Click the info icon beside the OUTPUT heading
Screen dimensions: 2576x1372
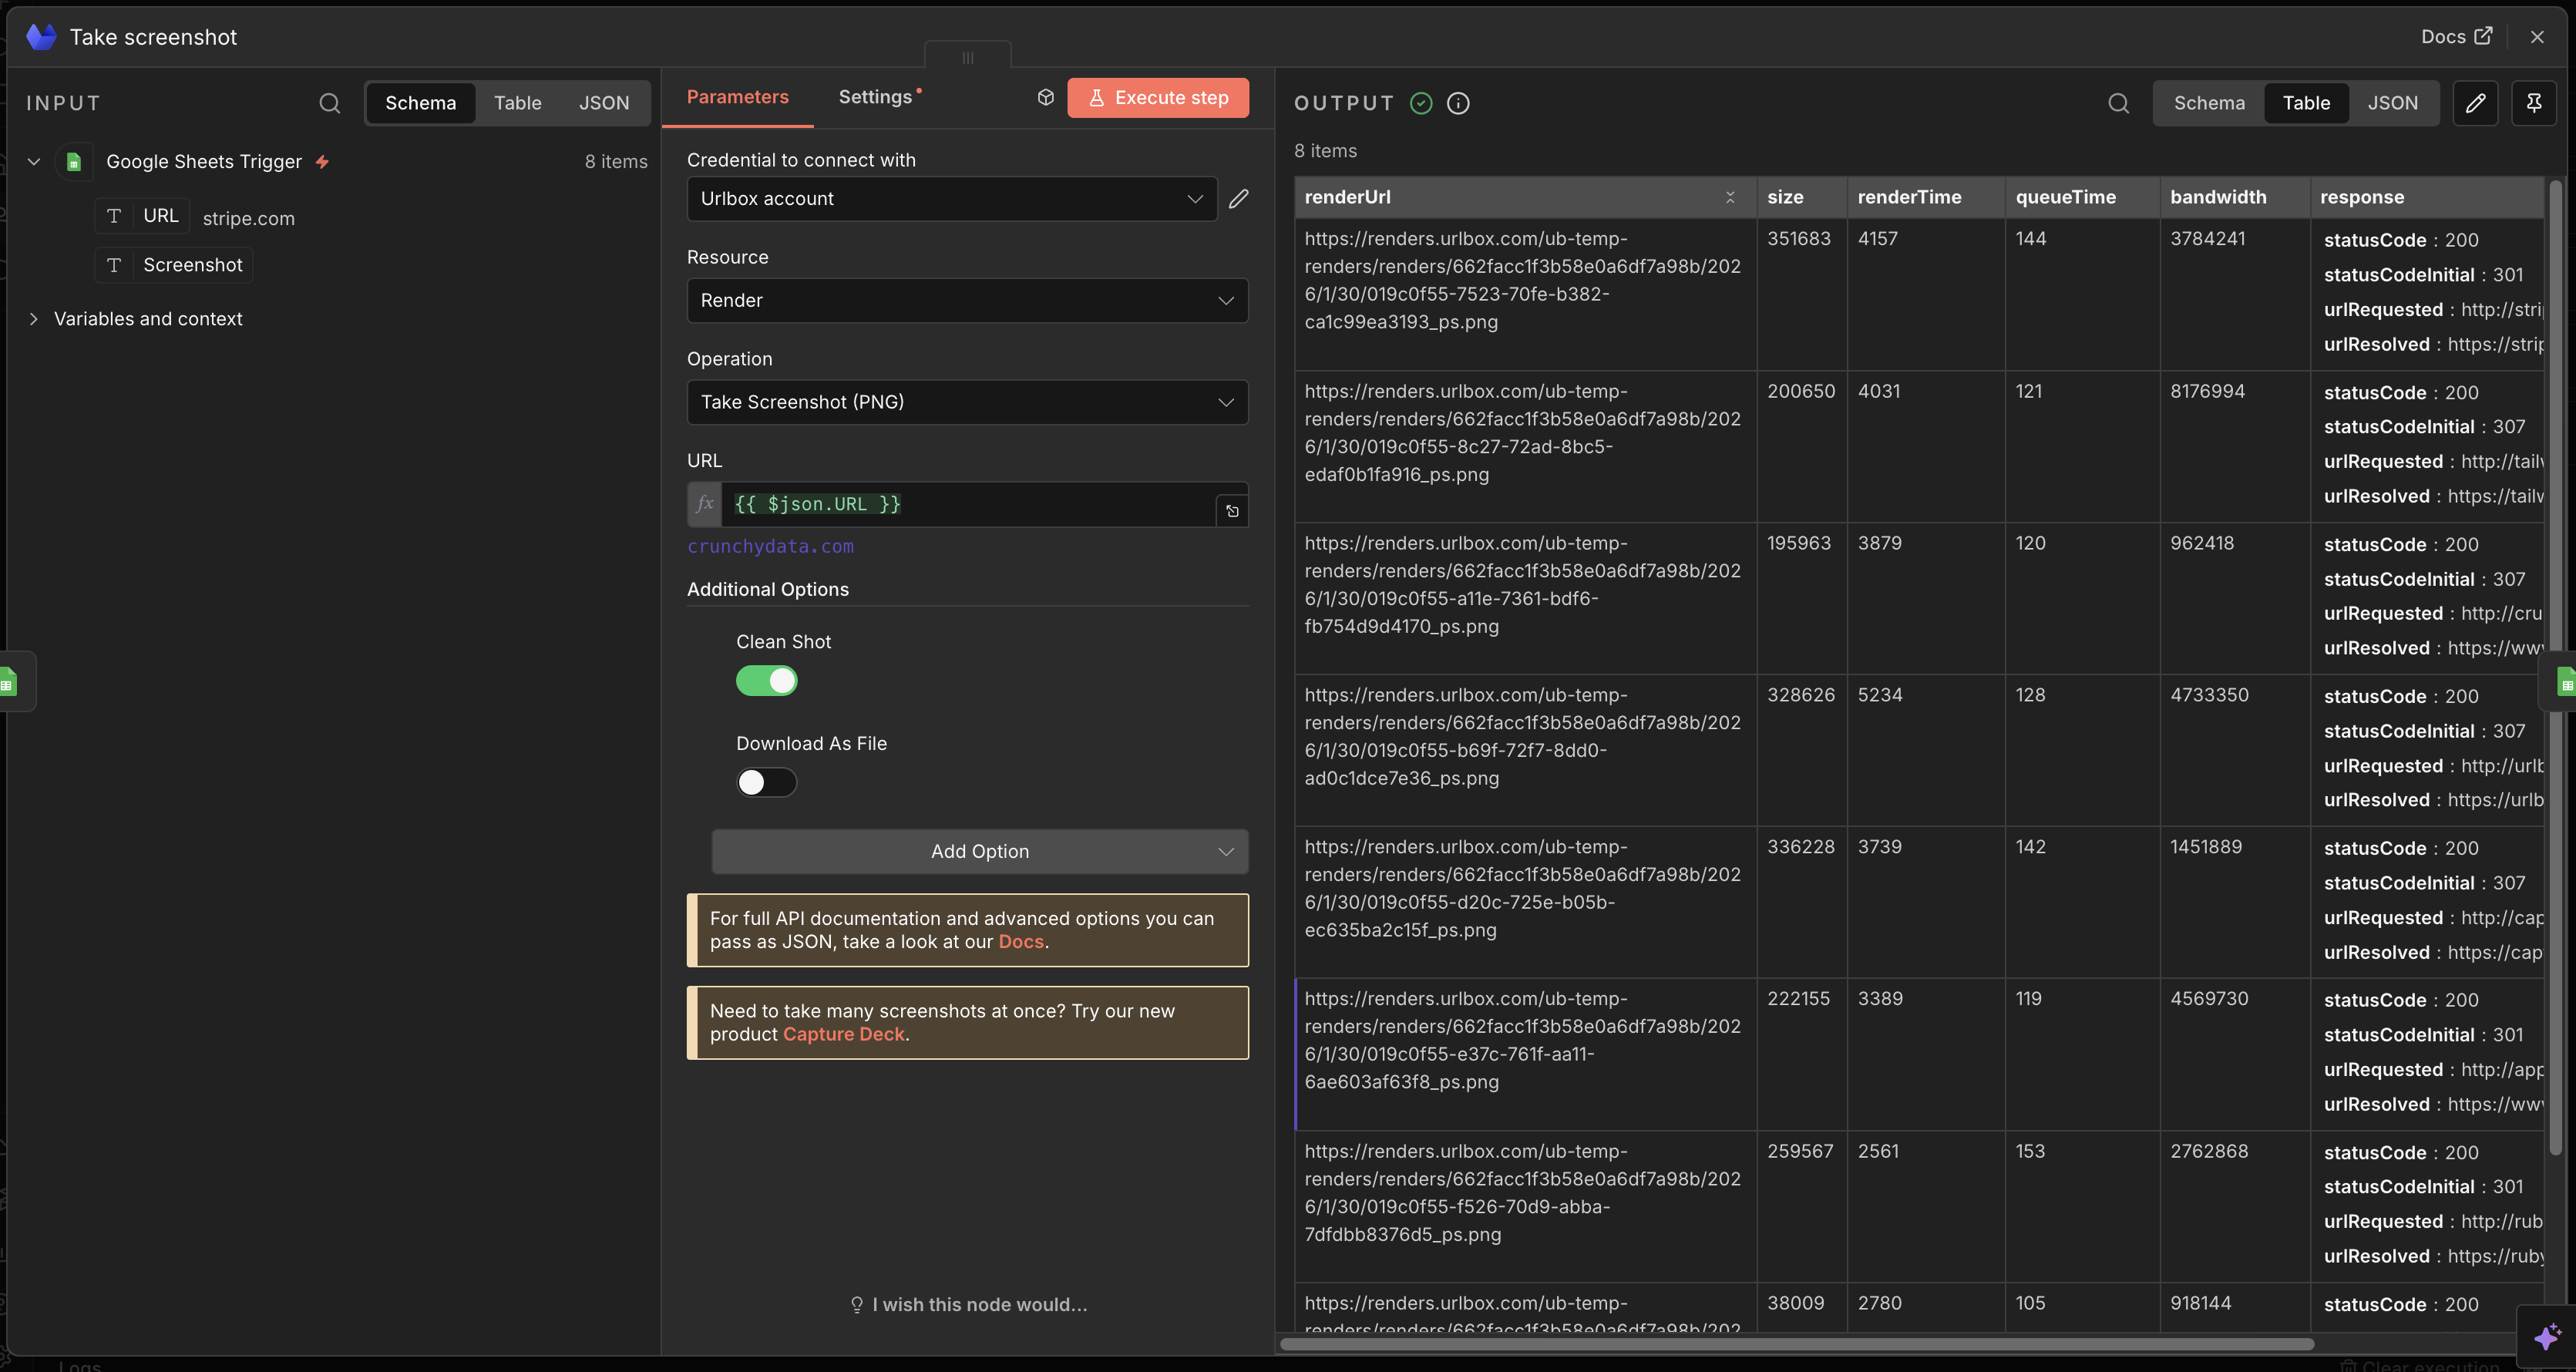(x=1458, y=103)
